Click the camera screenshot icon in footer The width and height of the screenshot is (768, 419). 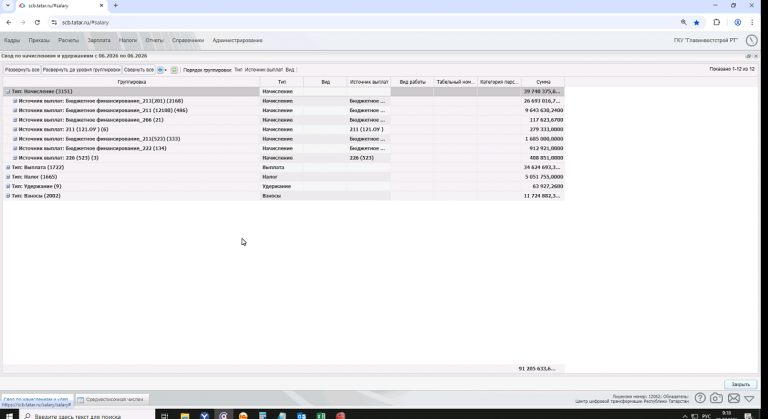[716, 398]
